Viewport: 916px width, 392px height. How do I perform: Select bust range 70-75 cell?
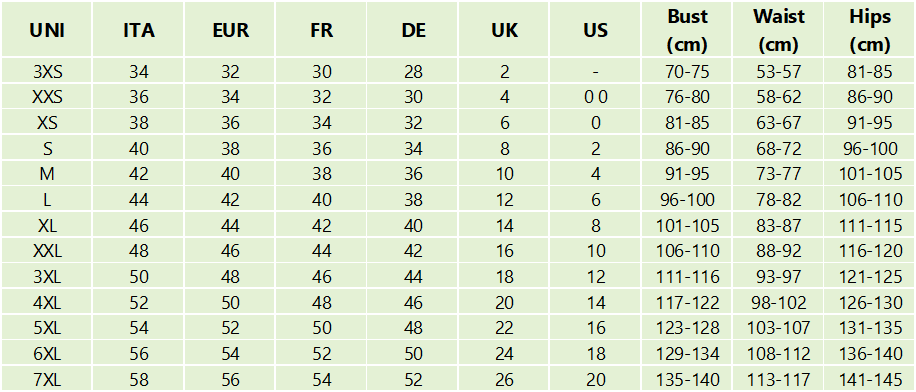coord(687,71)
